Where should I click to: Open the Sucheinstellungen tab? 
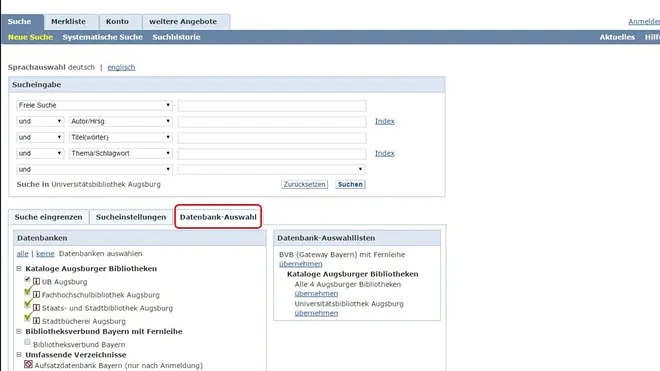pos(131,217)
